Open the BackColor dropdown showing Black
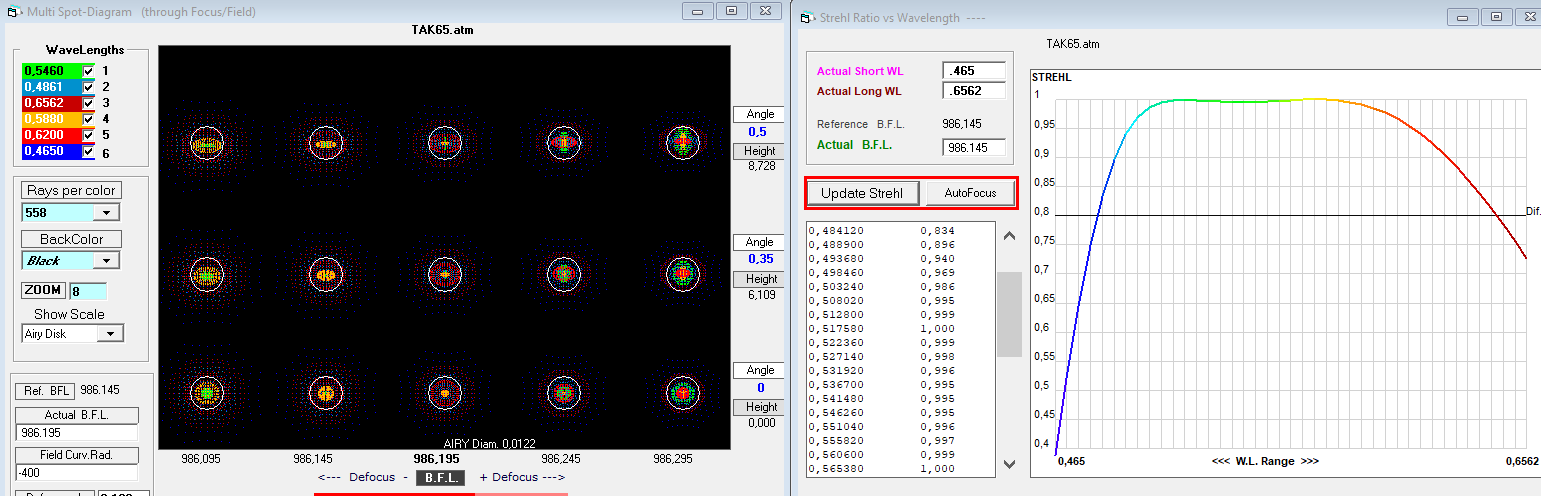This screenshot has height=496, width=1541. pos(107,260)
